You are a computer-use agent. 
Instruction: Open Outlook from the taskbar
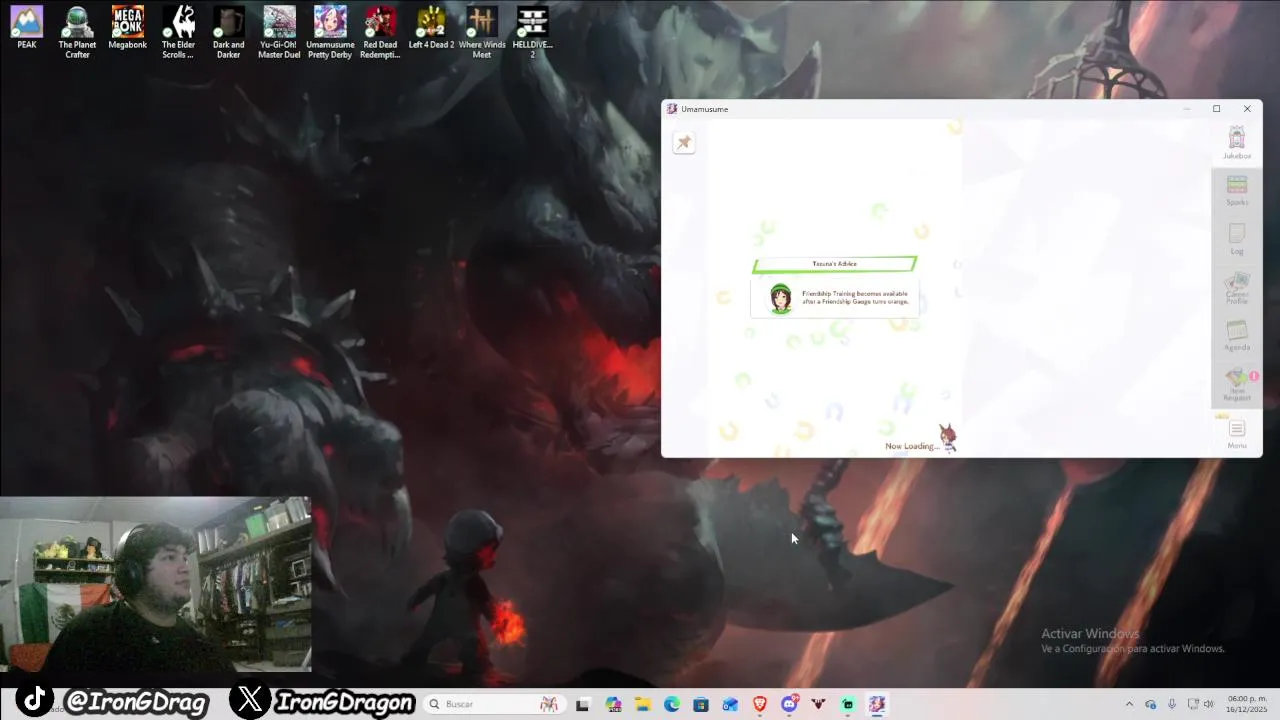tap(730, 704)
